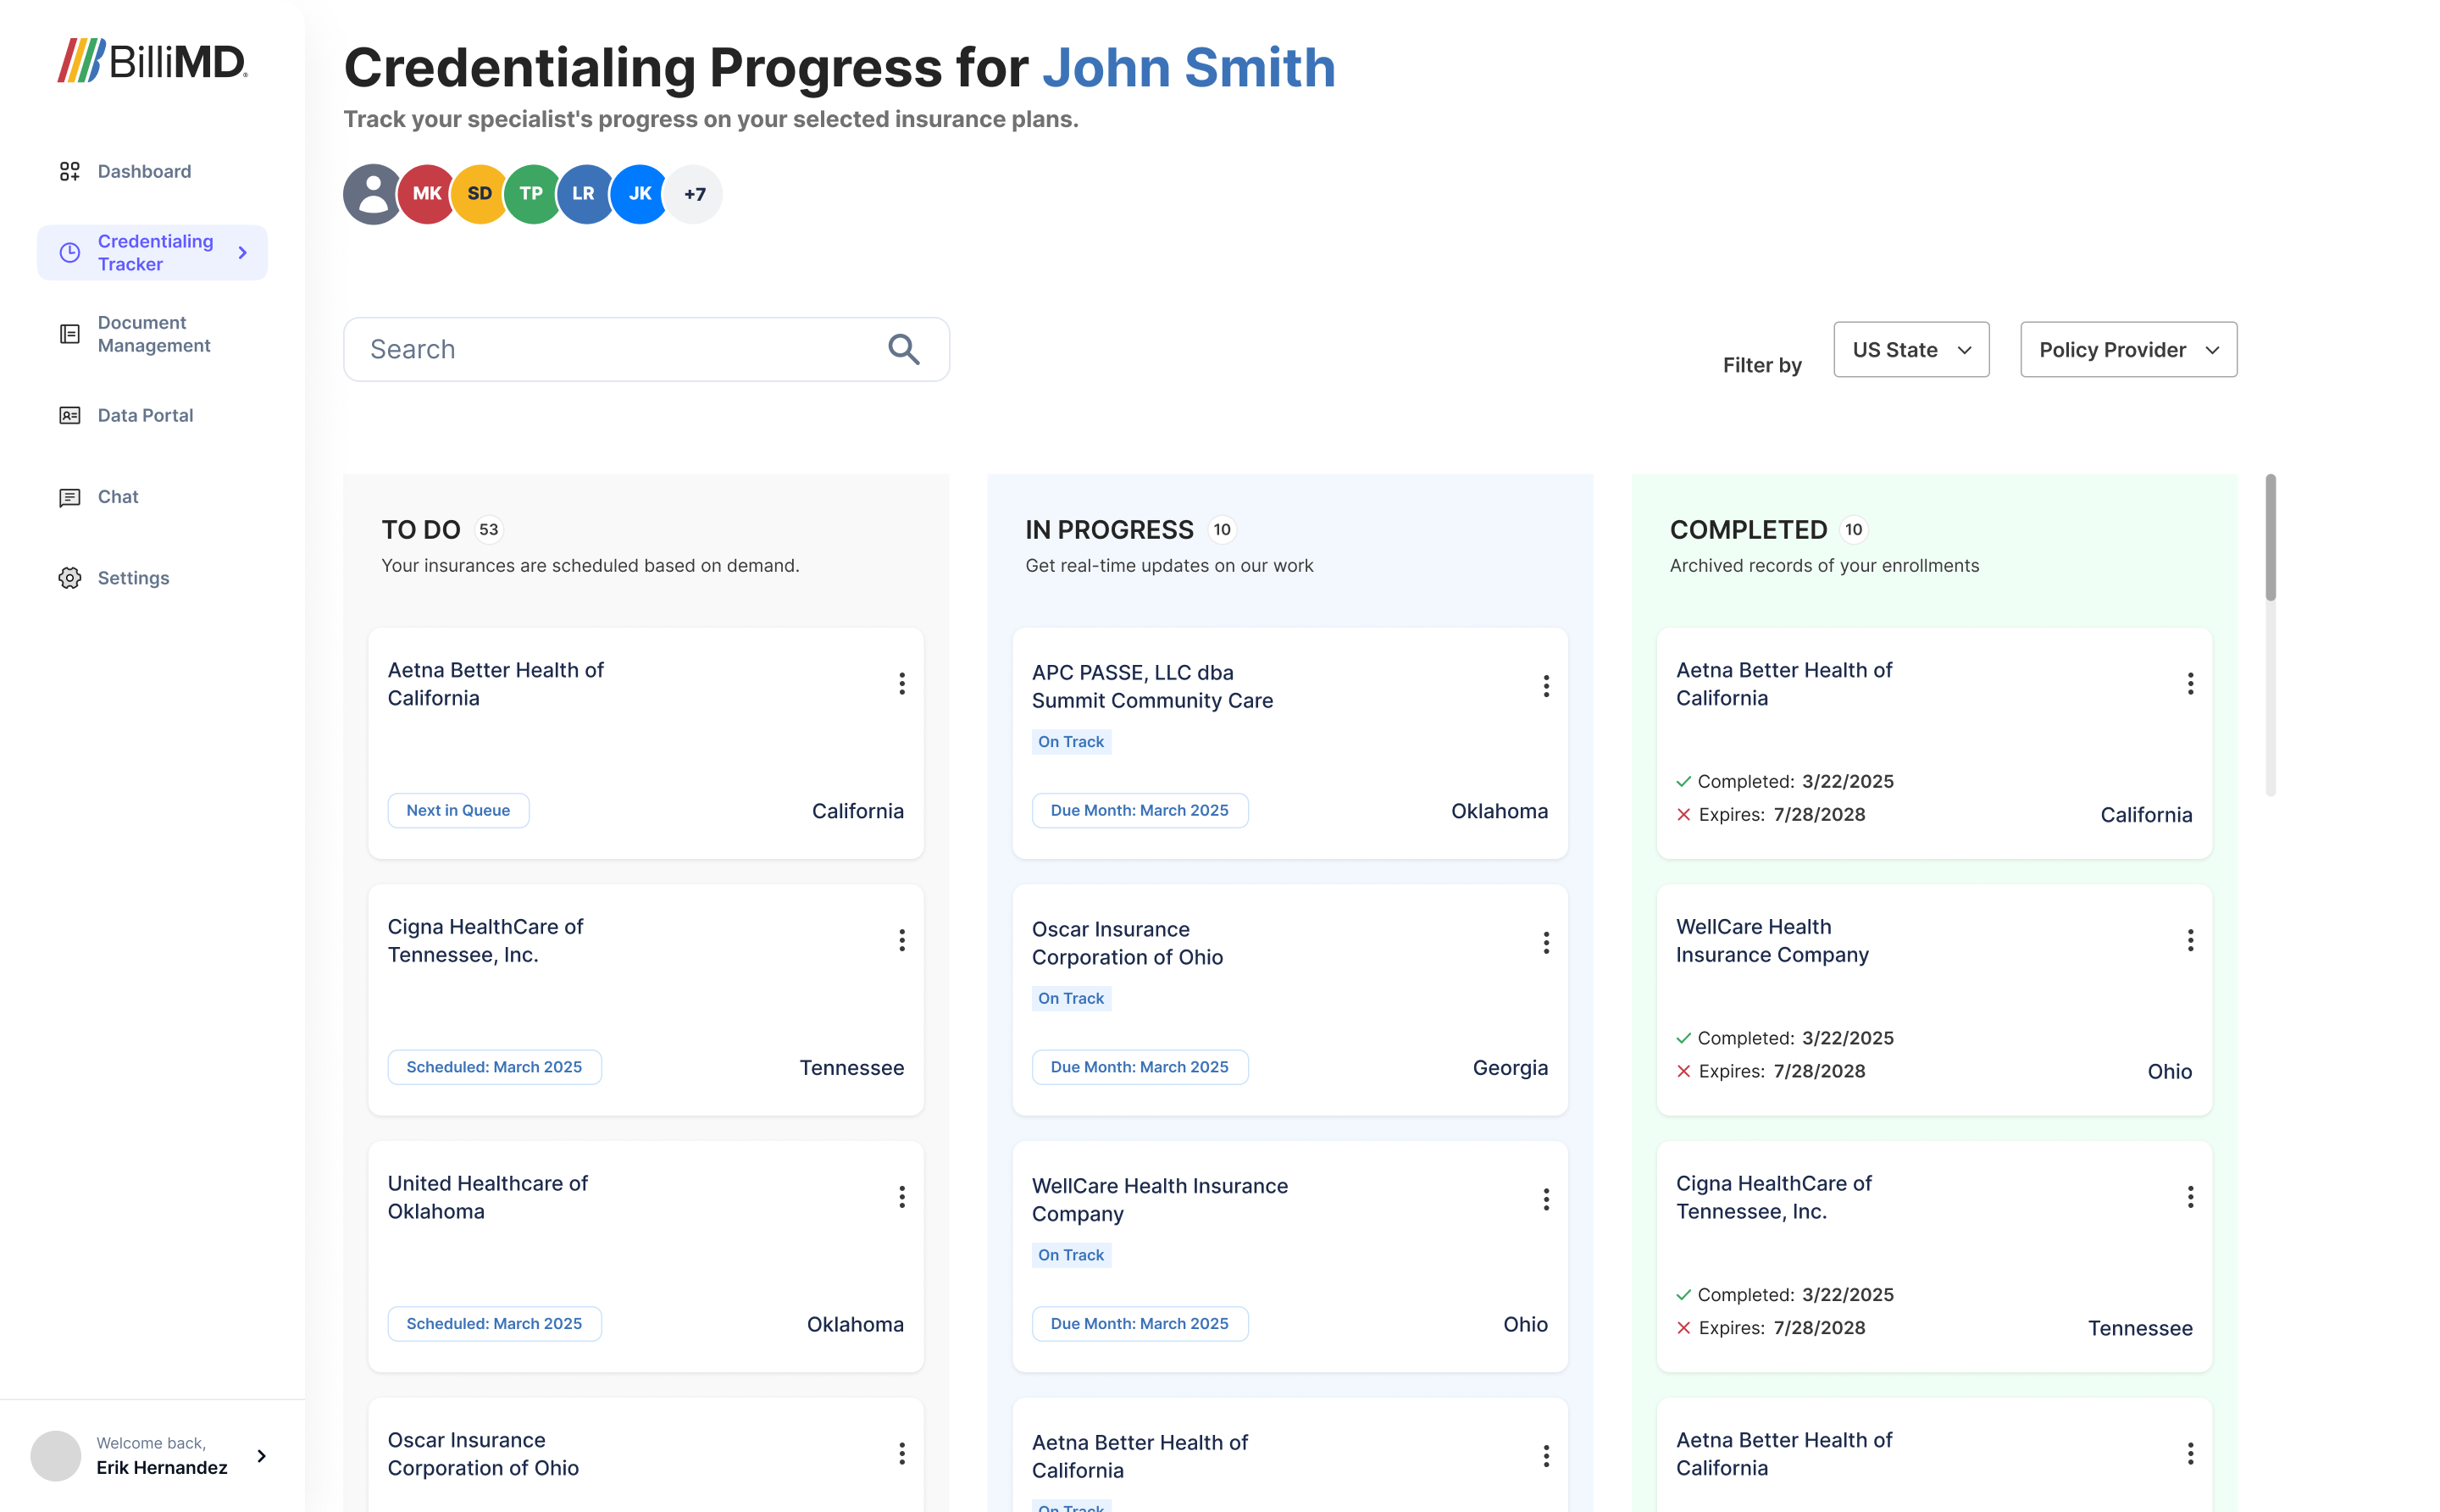This screenshot has width=2440, height=1512.
Task: Click the Next in Queue badge
Action: coord(458,810)
